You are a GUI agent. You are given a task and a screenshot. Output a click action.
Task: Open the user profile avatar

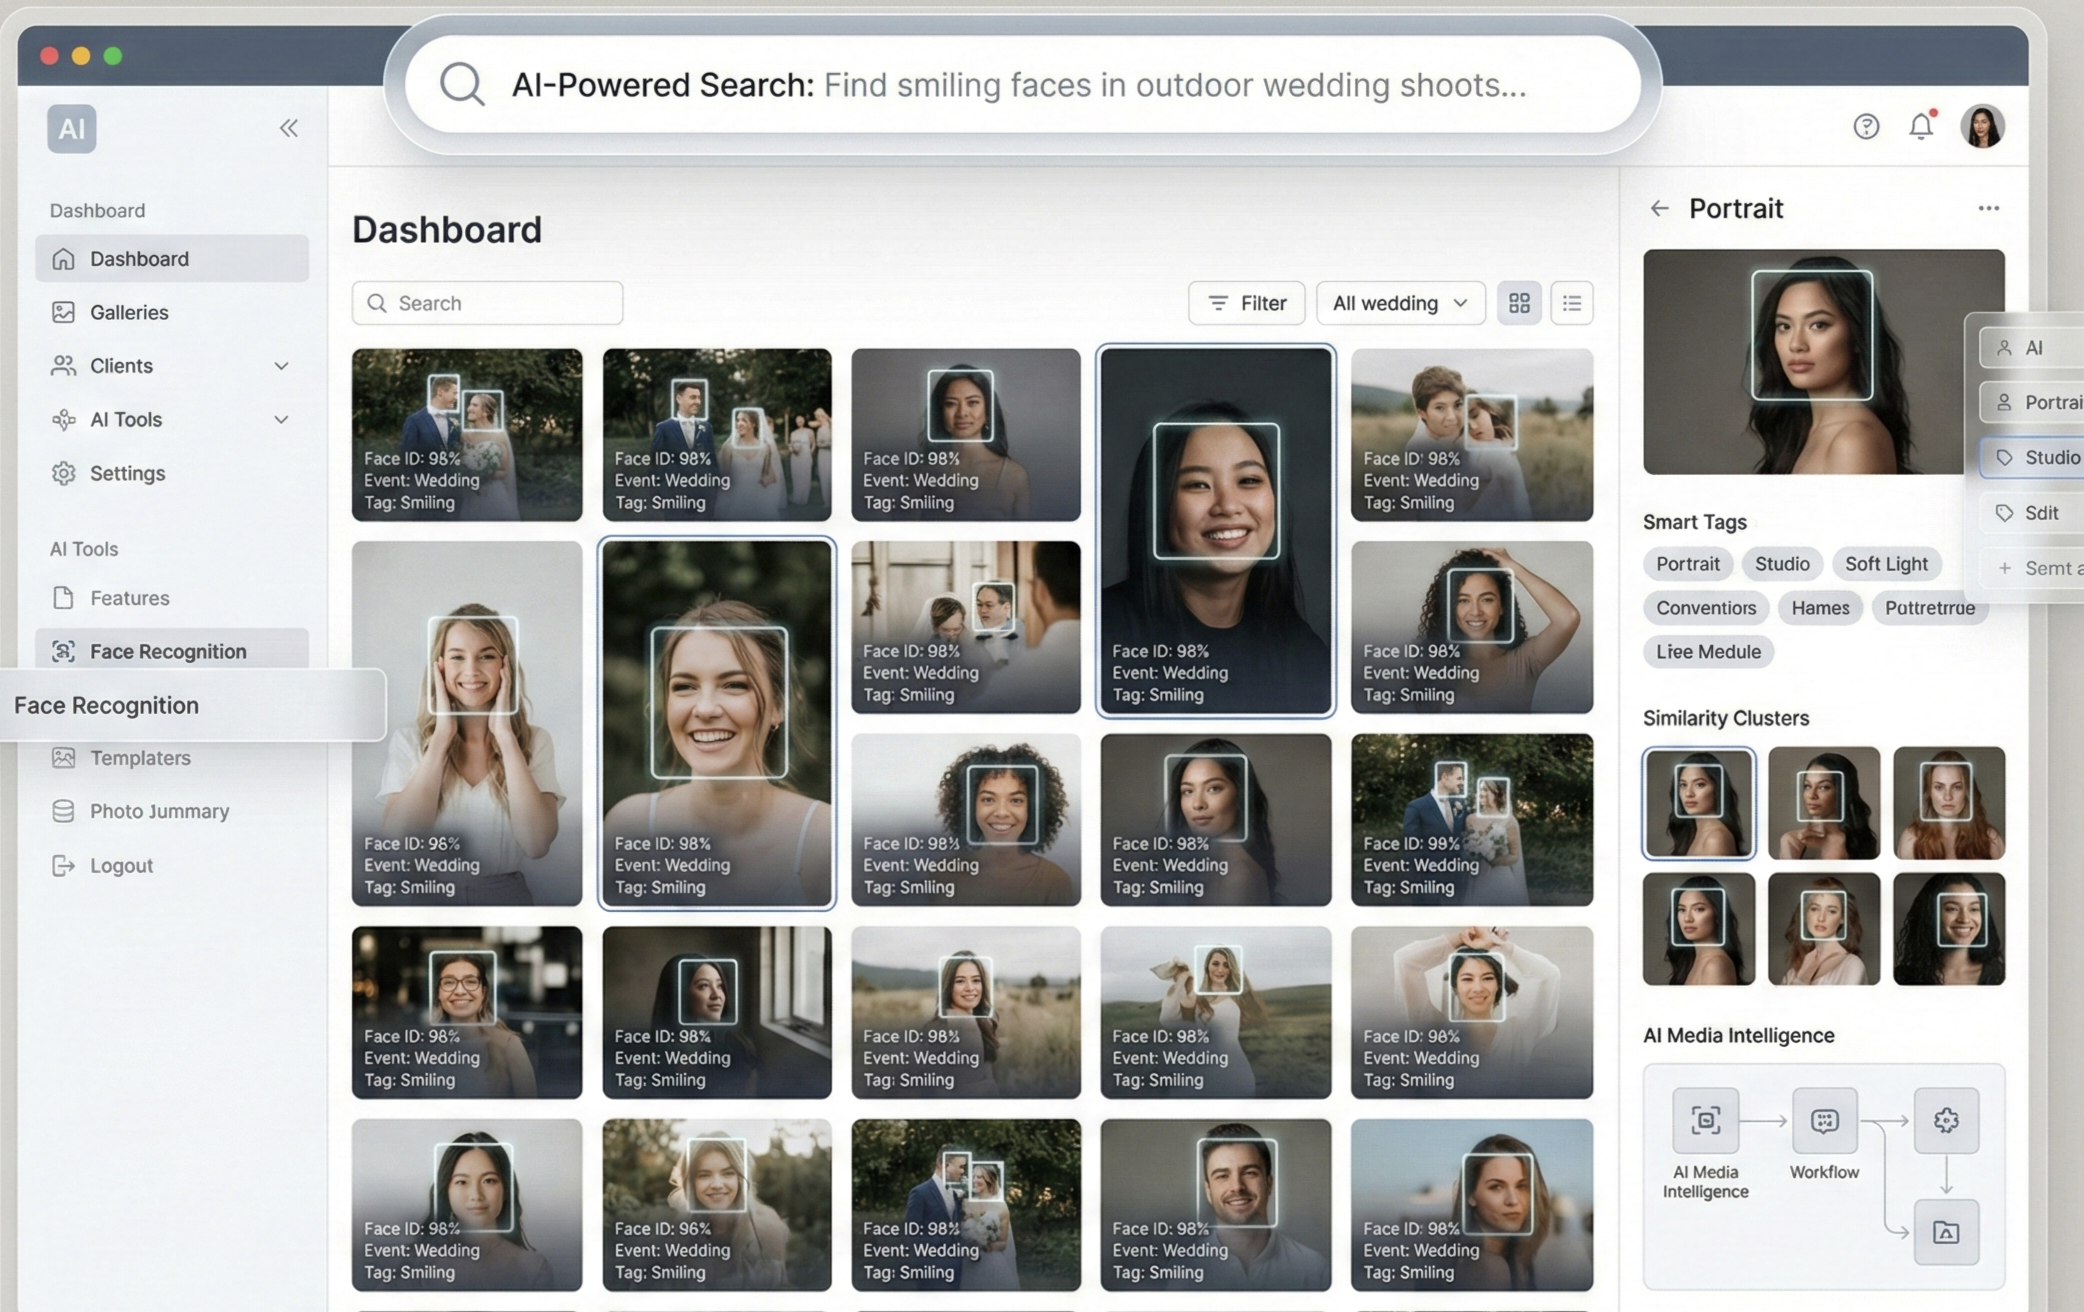(1982, 126)
